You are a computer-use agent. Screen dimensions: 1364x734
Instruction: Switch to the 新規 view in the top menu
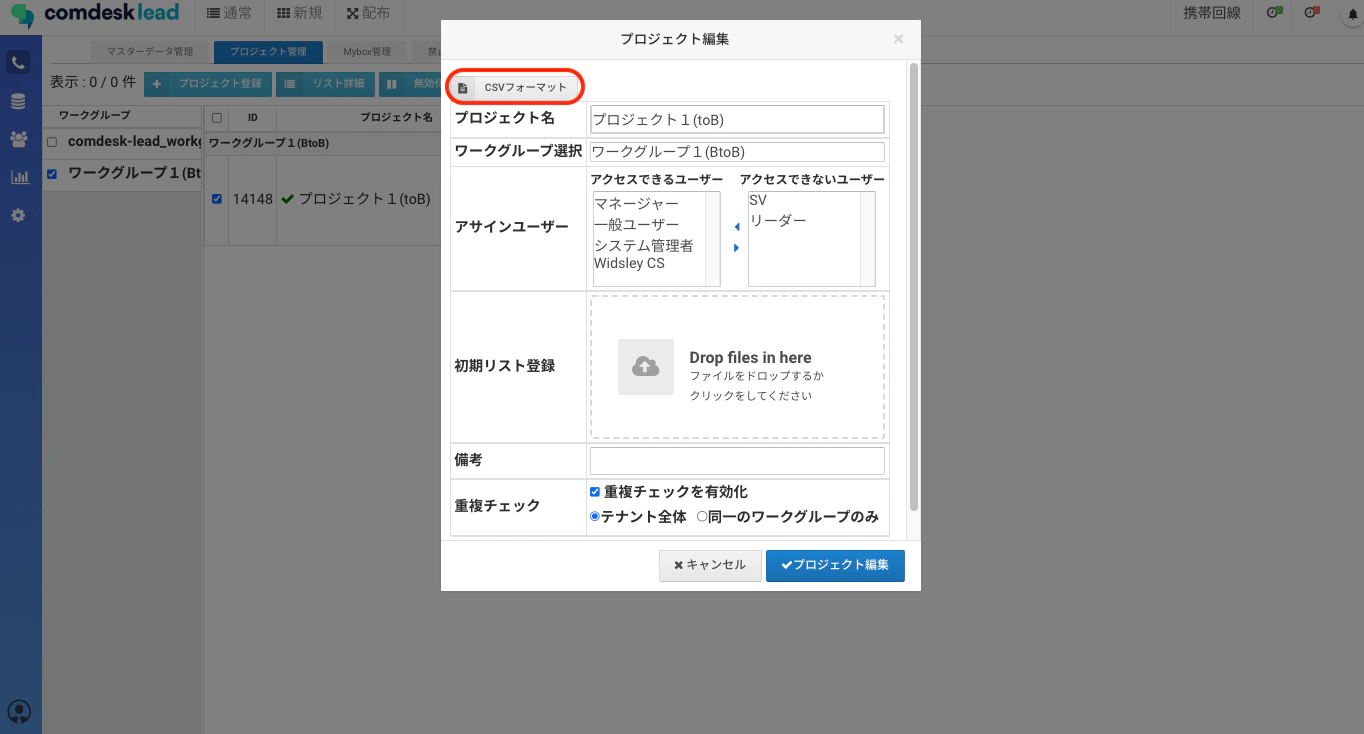299,14
